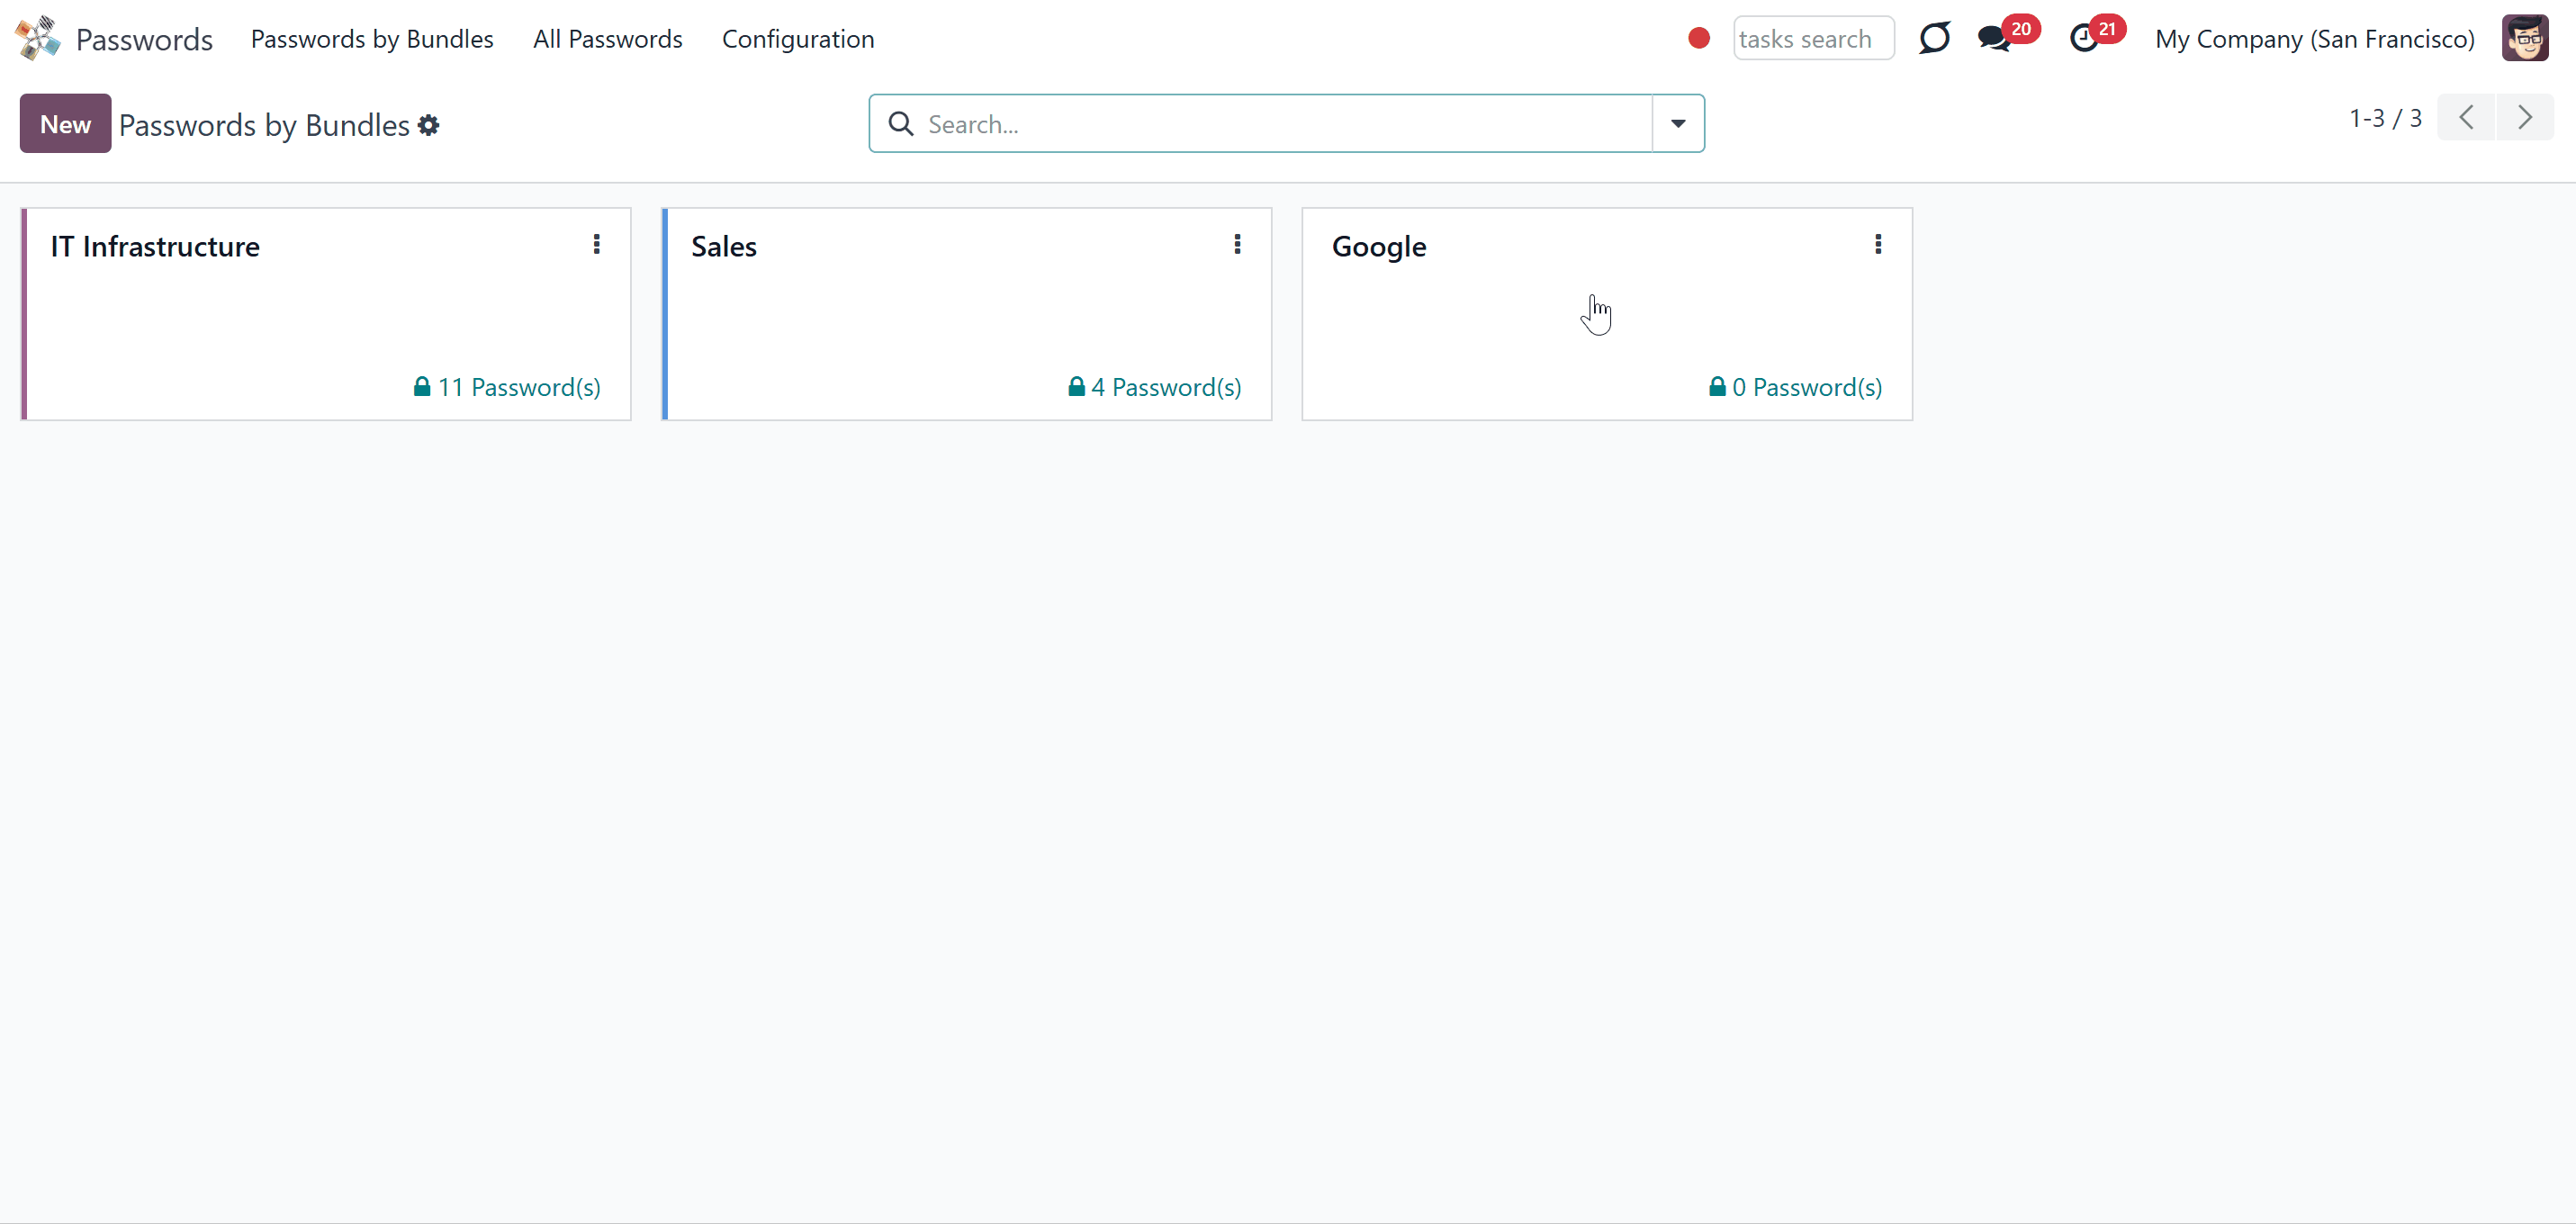
Task: Focus the tasks search field
Action: click(x=1813, y=38)
